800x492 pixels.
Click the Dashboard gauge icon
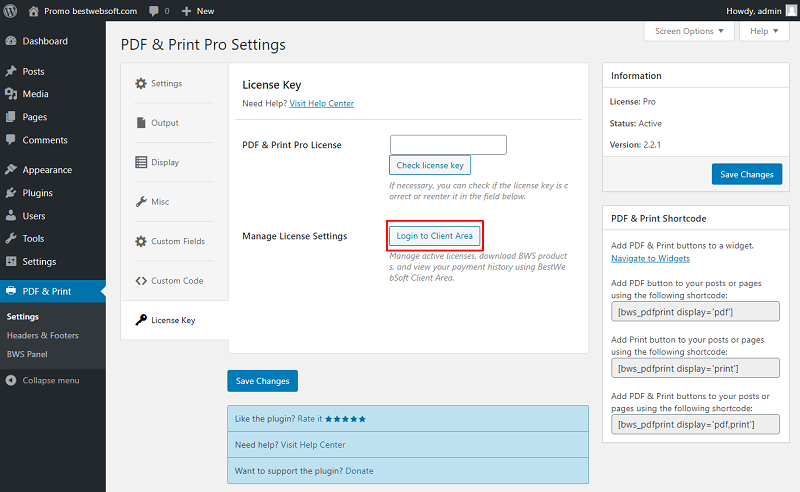click(11, 41)
